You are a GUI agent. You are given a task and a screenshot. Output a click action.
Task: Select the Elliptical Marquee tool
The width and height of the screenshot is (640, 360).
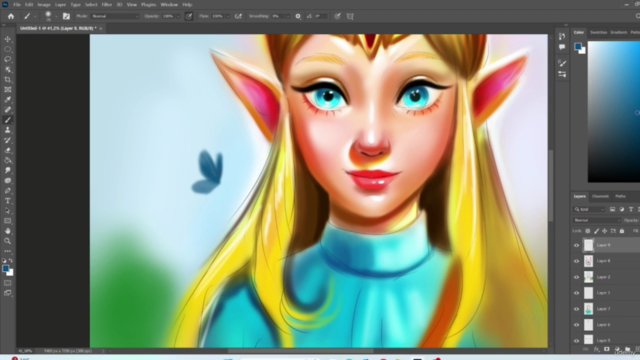click(8, 49)
